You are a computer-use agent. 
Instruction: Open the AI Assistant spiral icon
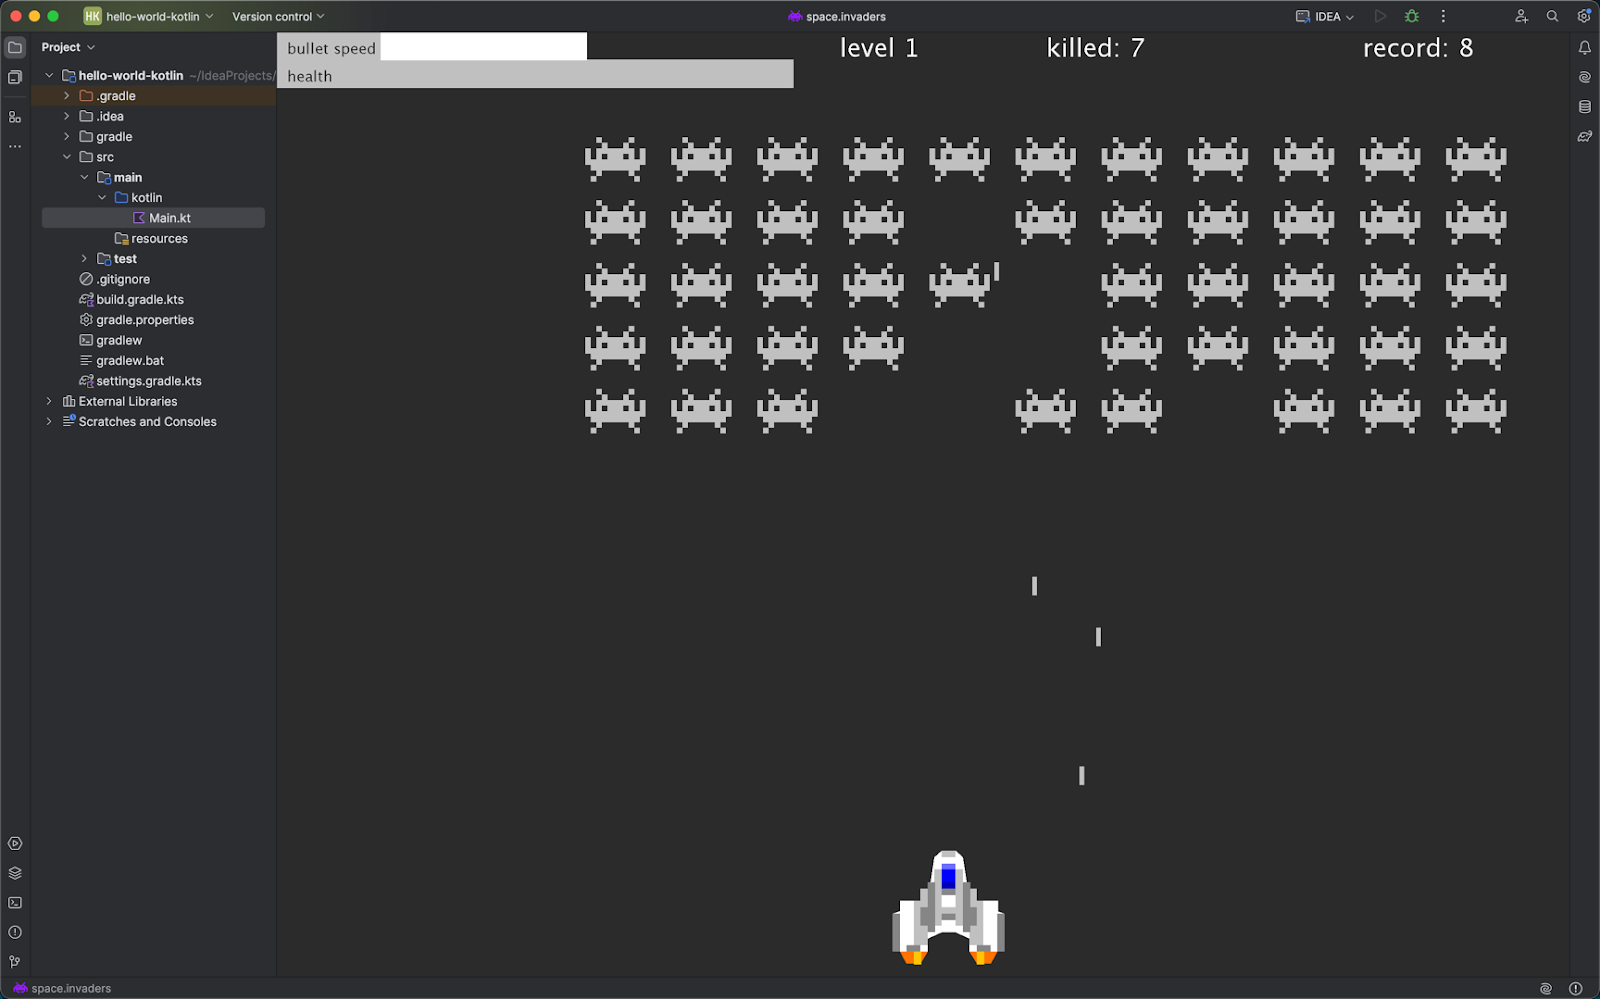(1585, 77)
